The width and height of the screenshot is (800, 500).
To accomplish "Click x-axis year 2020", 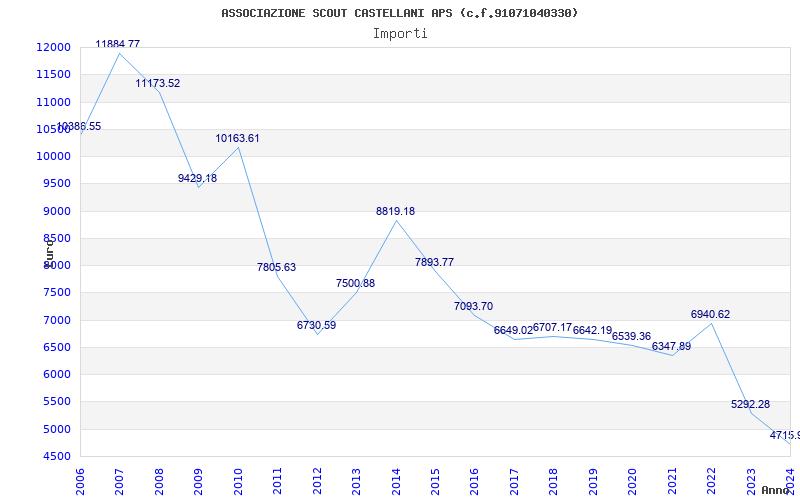I will (x=633, y=482).
